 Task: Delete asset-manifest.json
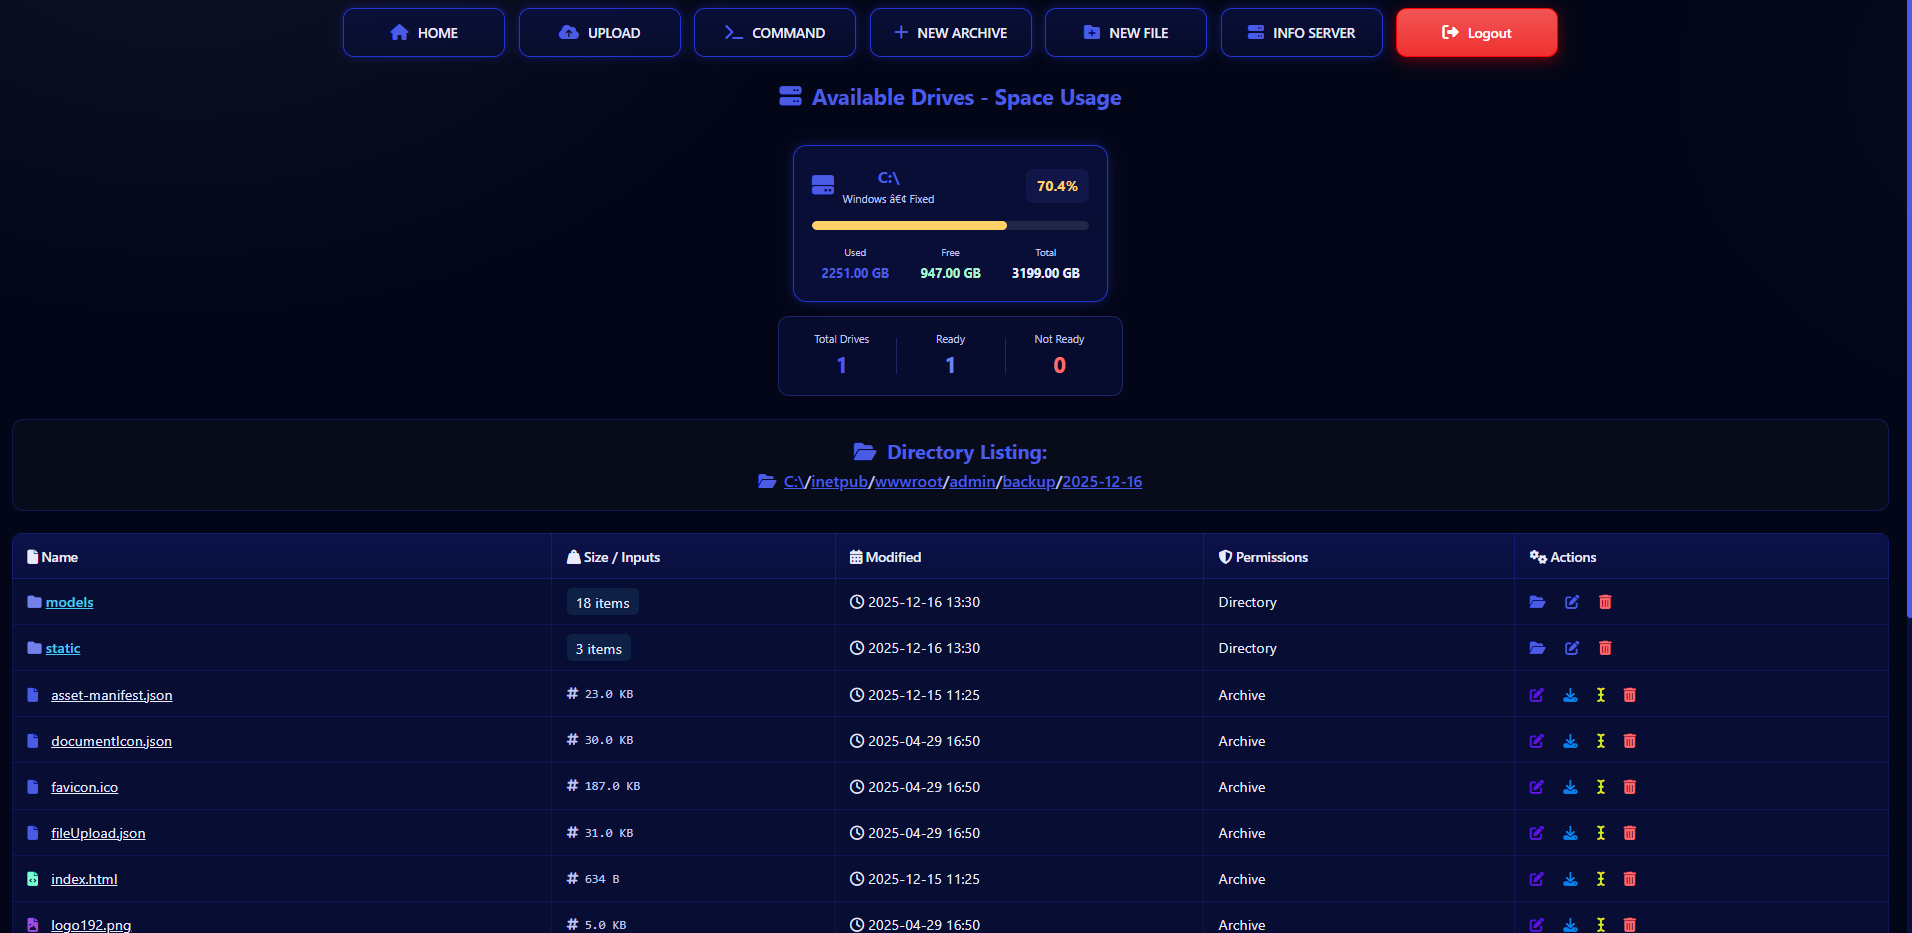click(1630, 695)
